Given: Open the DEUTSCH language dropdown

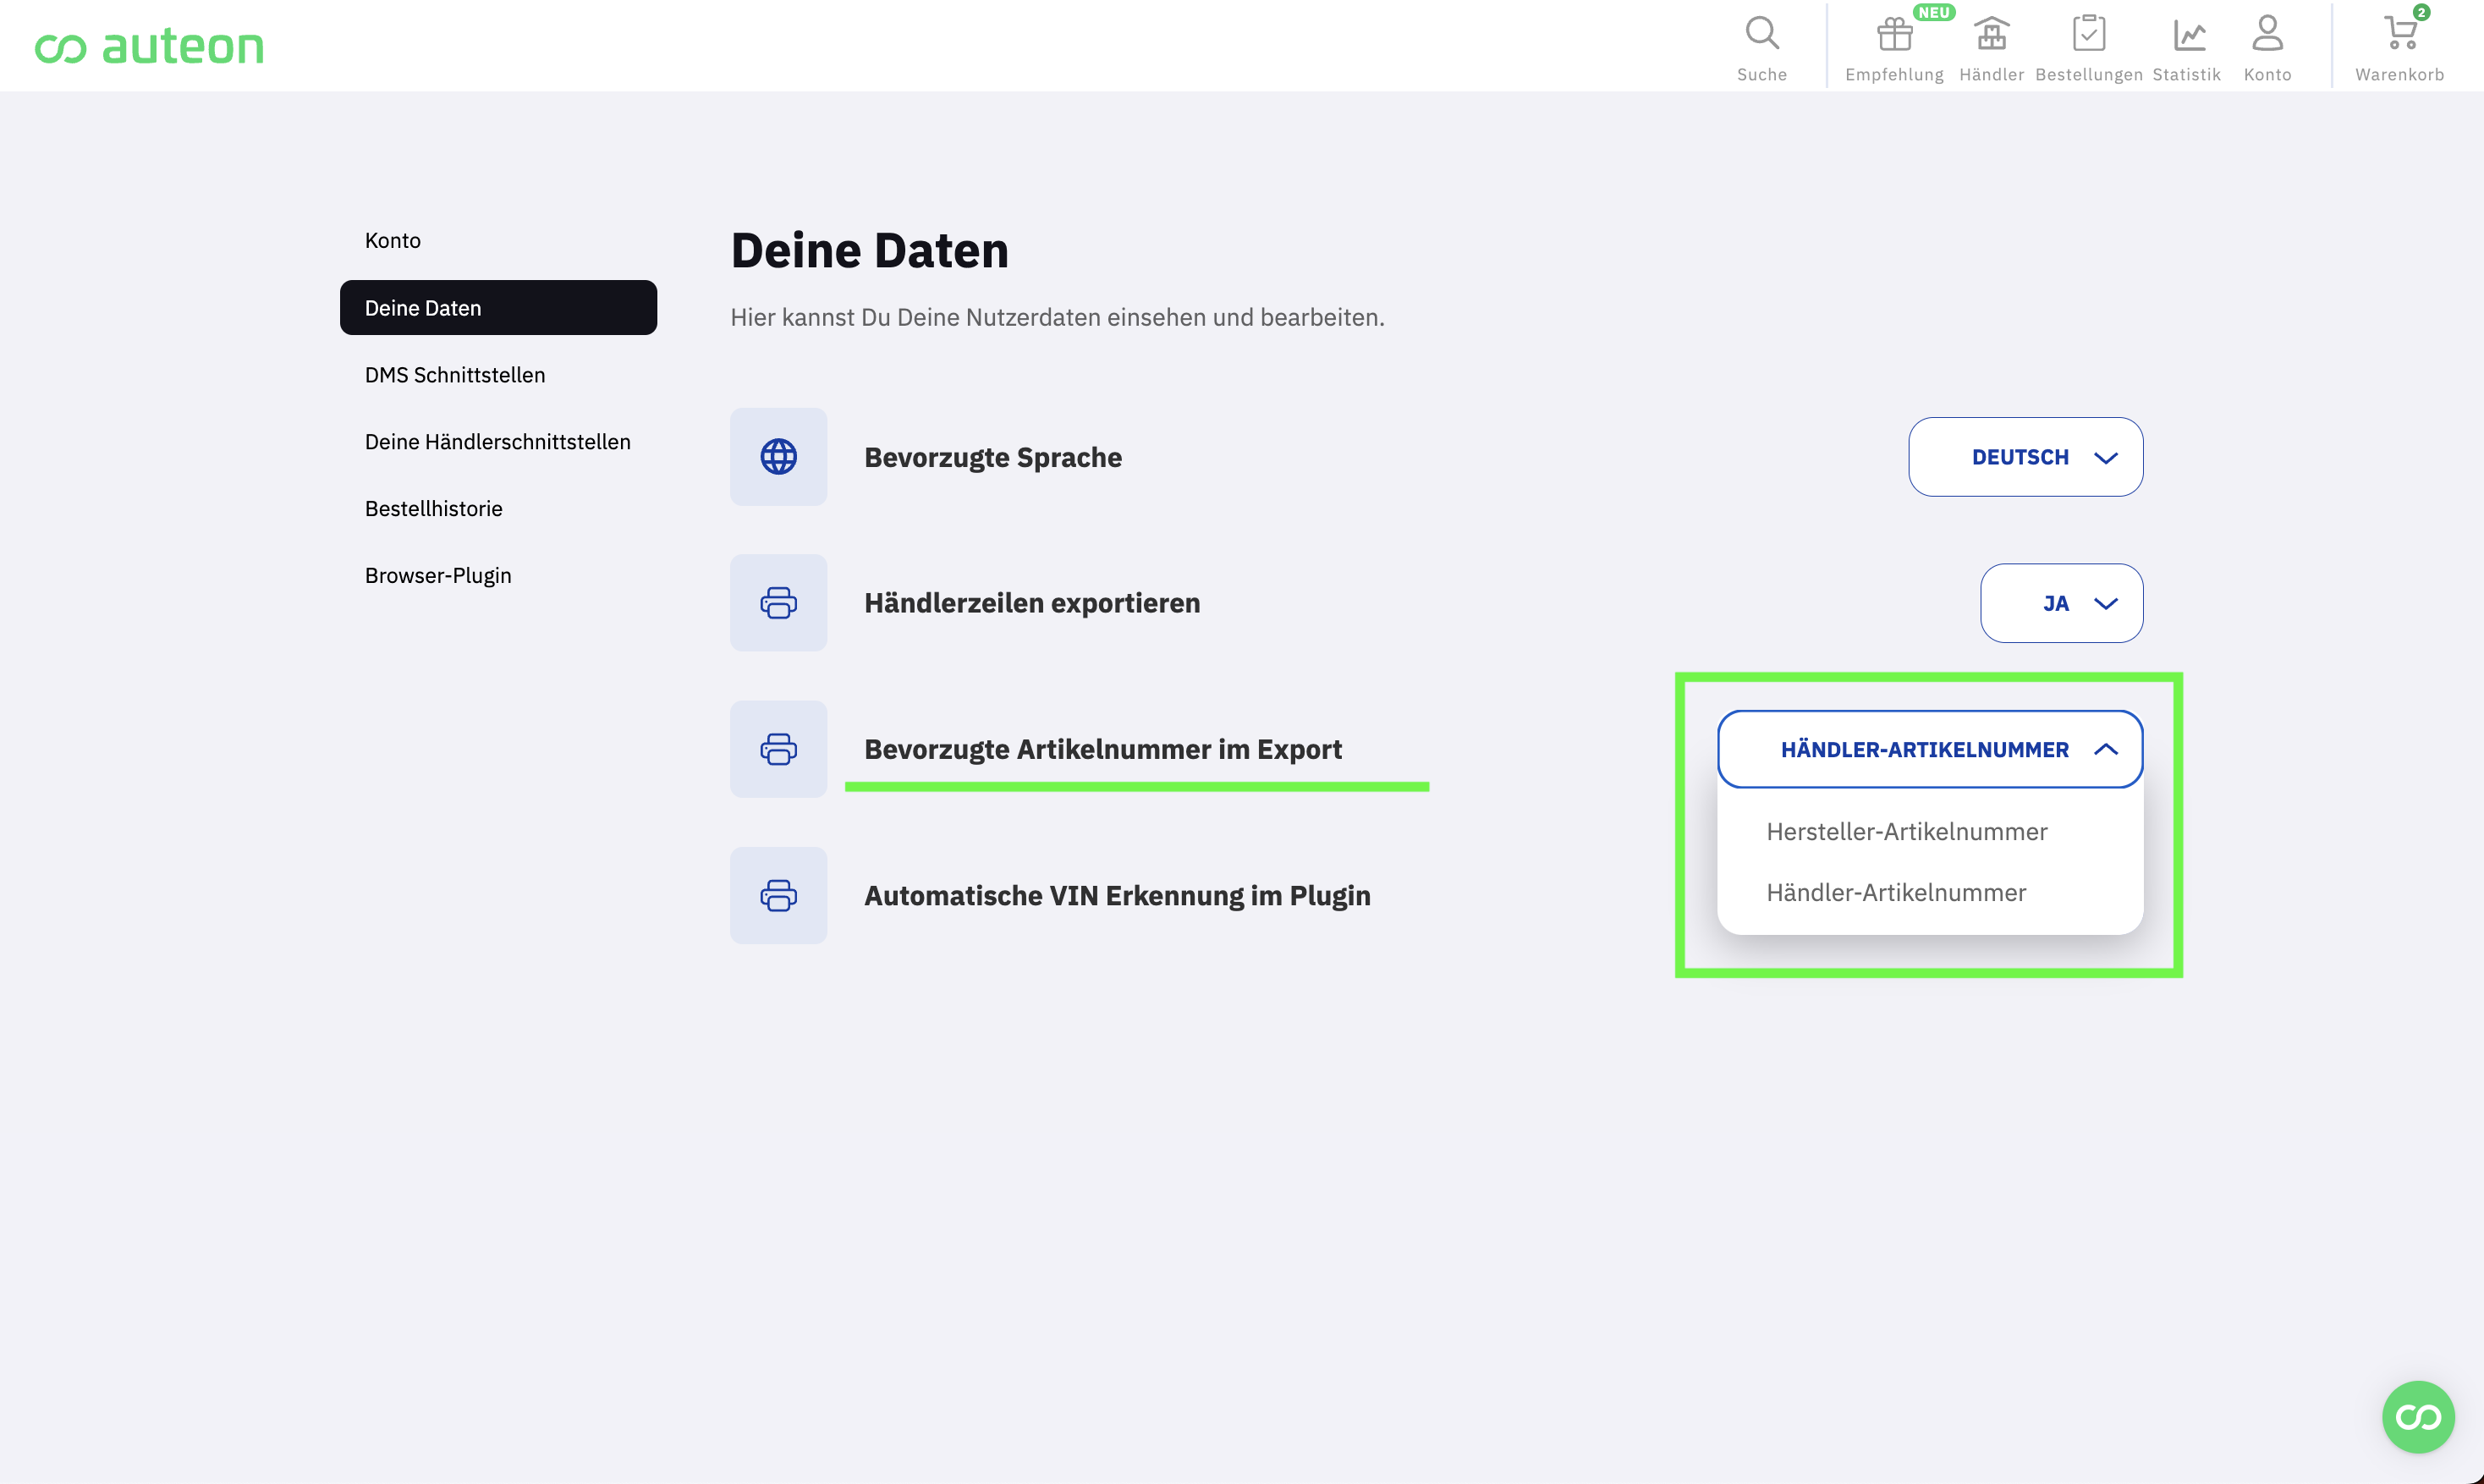Looking at the screenshot, I should tap(2025, 457).
